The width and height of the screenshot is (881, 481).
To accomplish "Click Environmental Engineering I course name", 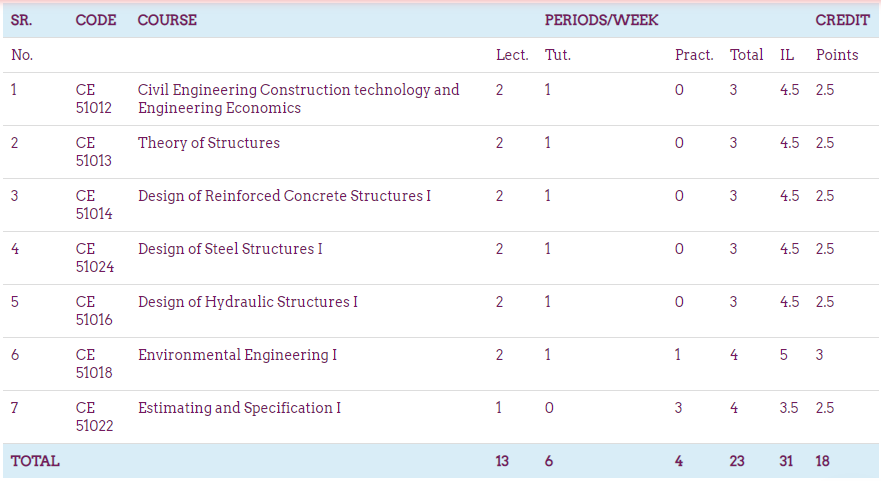I will tap(237, 355).
